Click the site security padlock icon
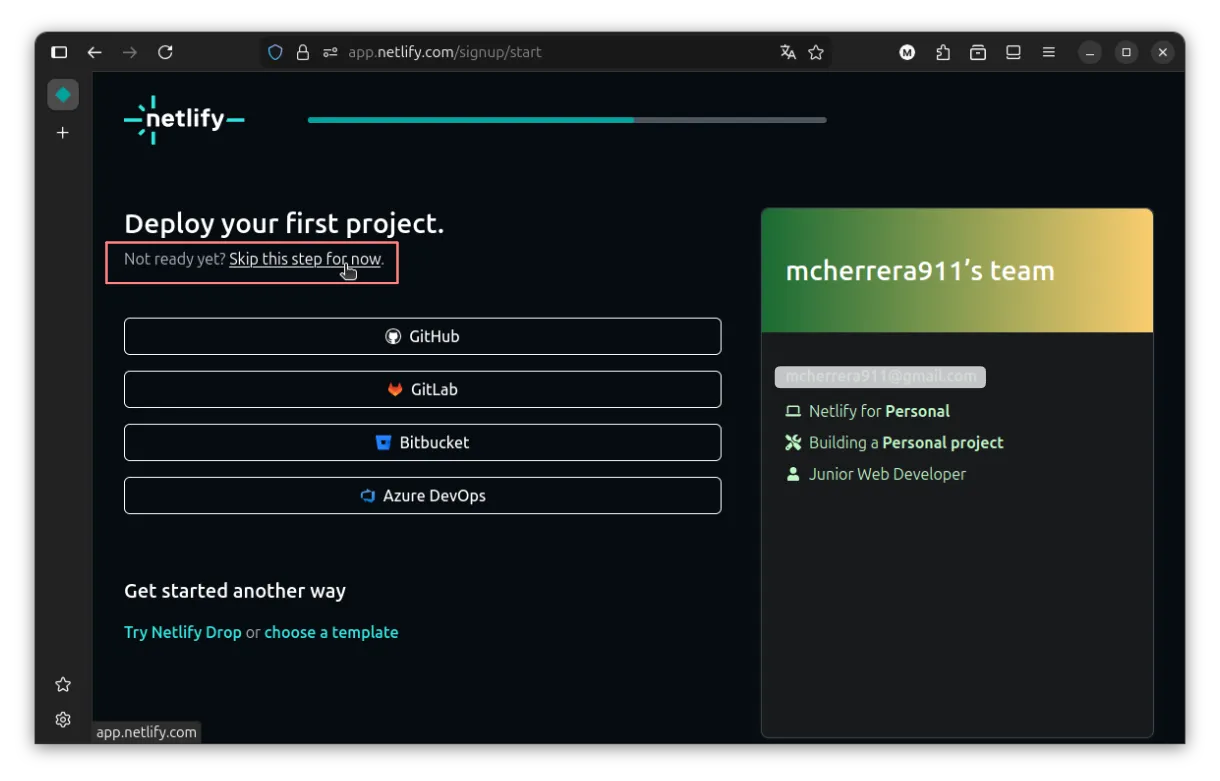Image resolution: width=1220 pixels, height=781 pixels. (303, 52)
